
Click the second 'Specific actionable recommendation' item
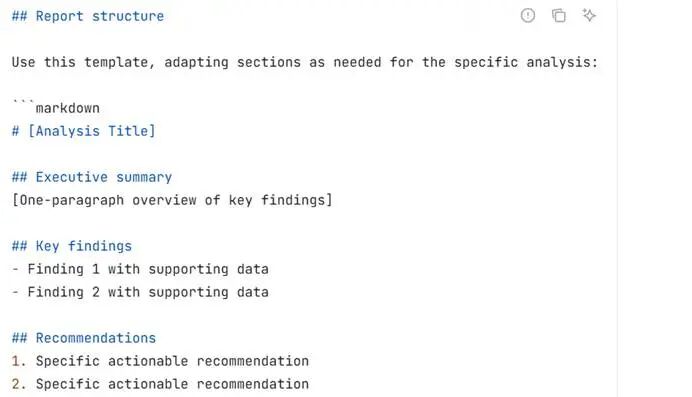click(172, 384)
